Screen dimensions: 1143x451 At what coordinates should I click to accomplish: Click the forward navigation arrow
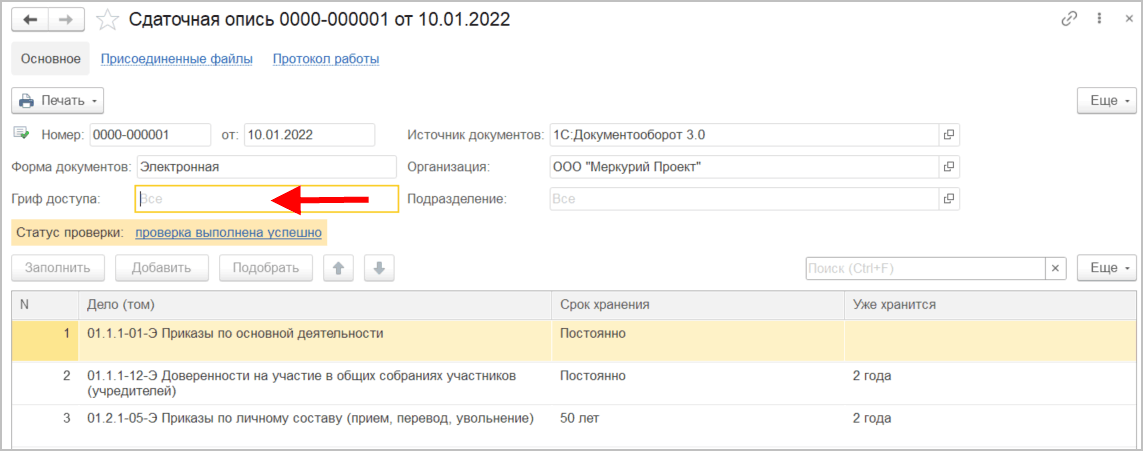point(65,20)
